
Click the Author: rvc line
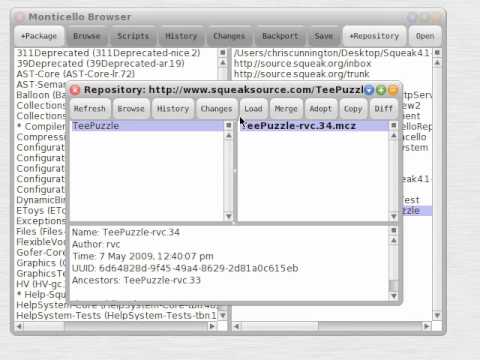(x=96, y=244)
